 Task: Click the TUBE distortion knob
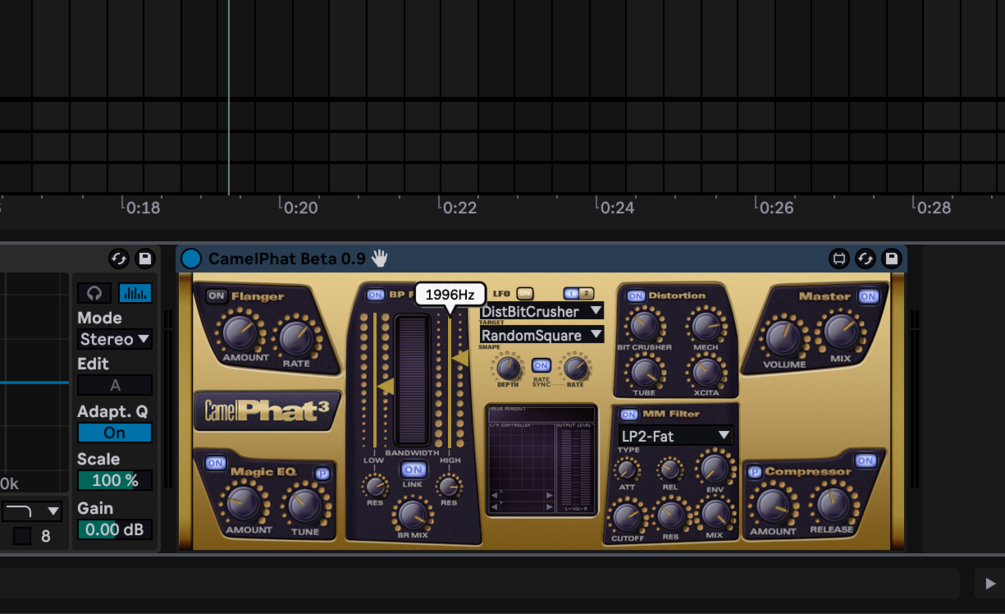644,372
